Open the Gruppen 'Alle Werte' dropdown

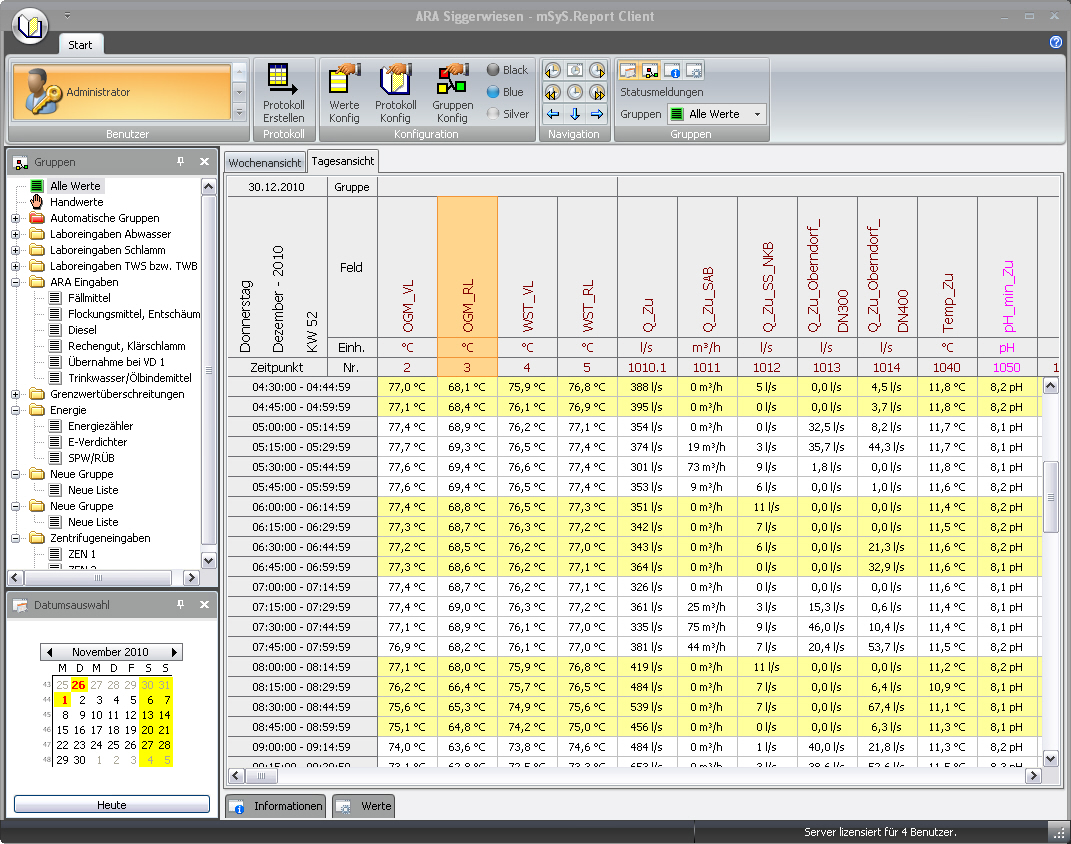tap(757, 114)
